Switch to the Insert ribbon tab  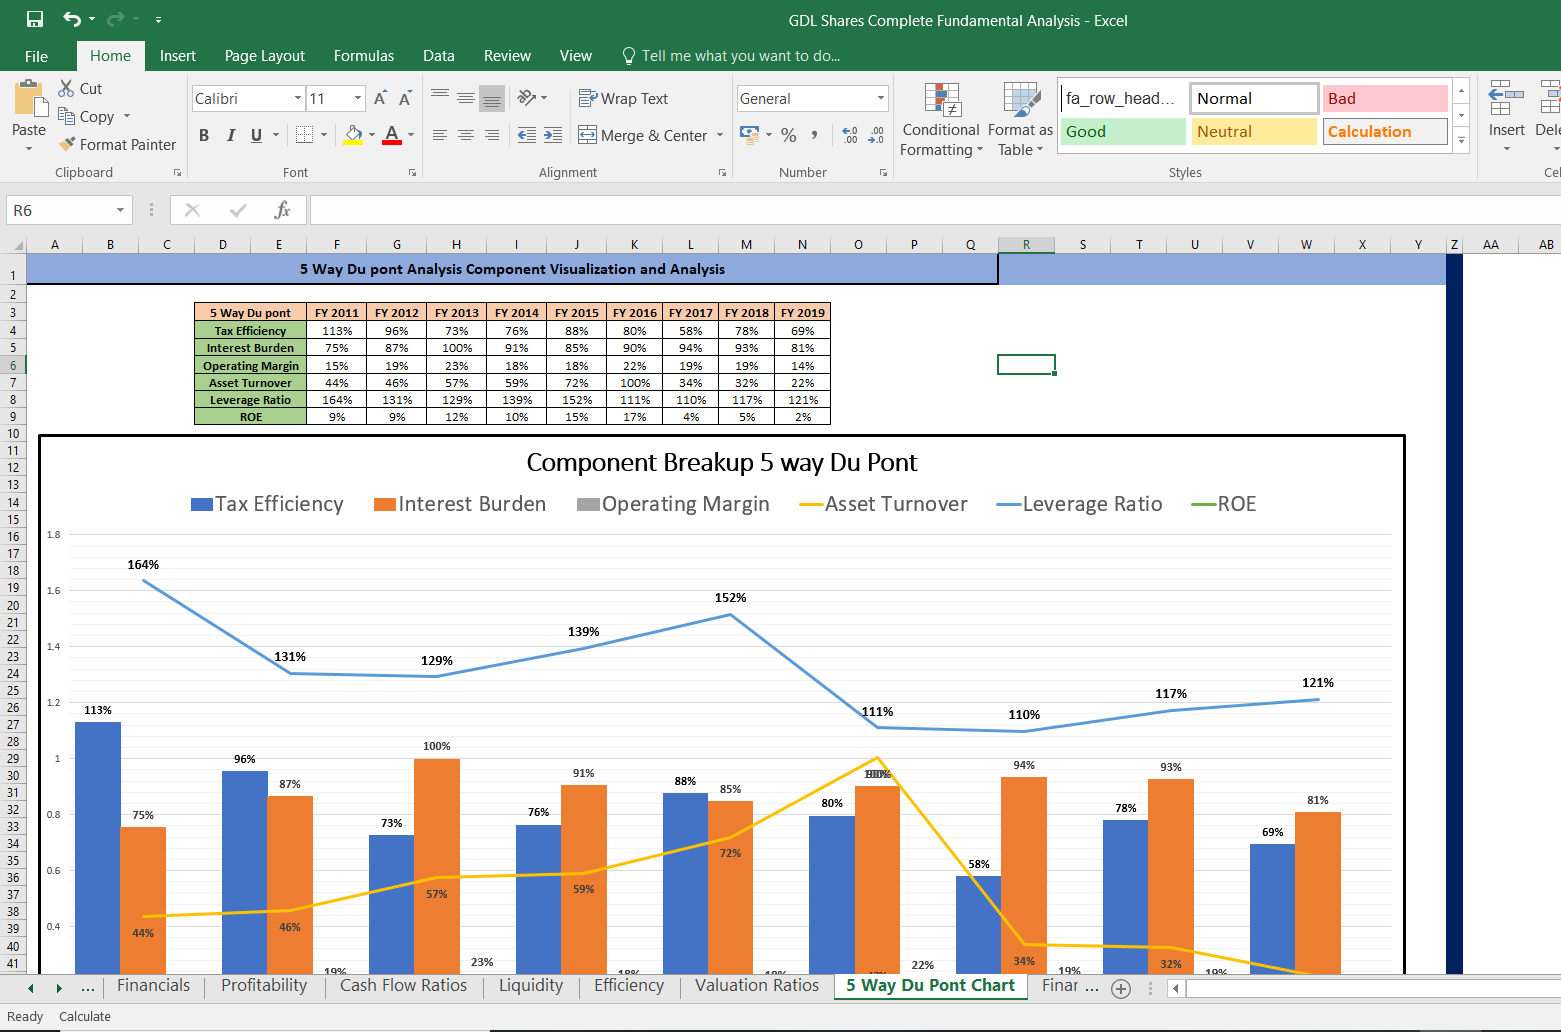click(x=178, y=56)
